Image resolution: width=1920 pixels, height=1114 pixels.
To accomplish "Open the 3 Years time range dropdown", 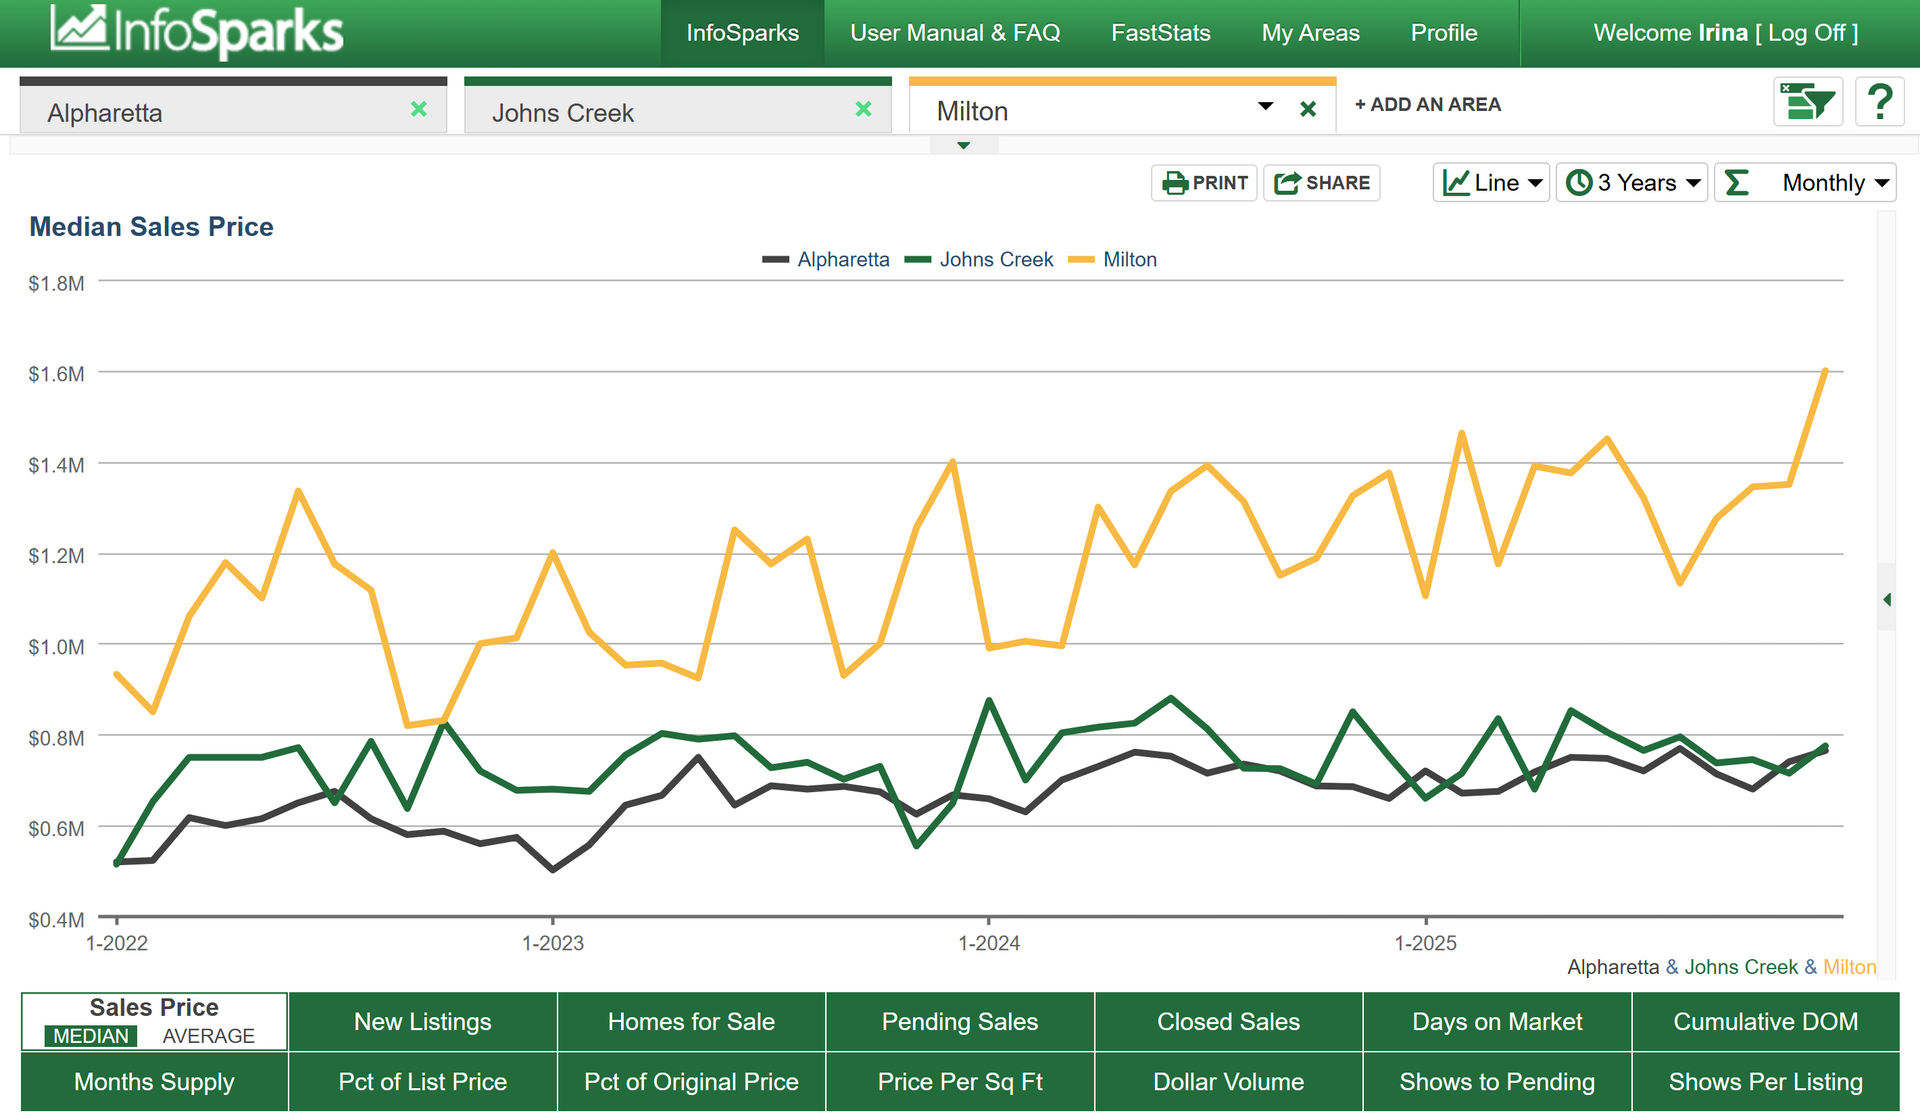I will pyautogui.click(x=1631, y=183).
